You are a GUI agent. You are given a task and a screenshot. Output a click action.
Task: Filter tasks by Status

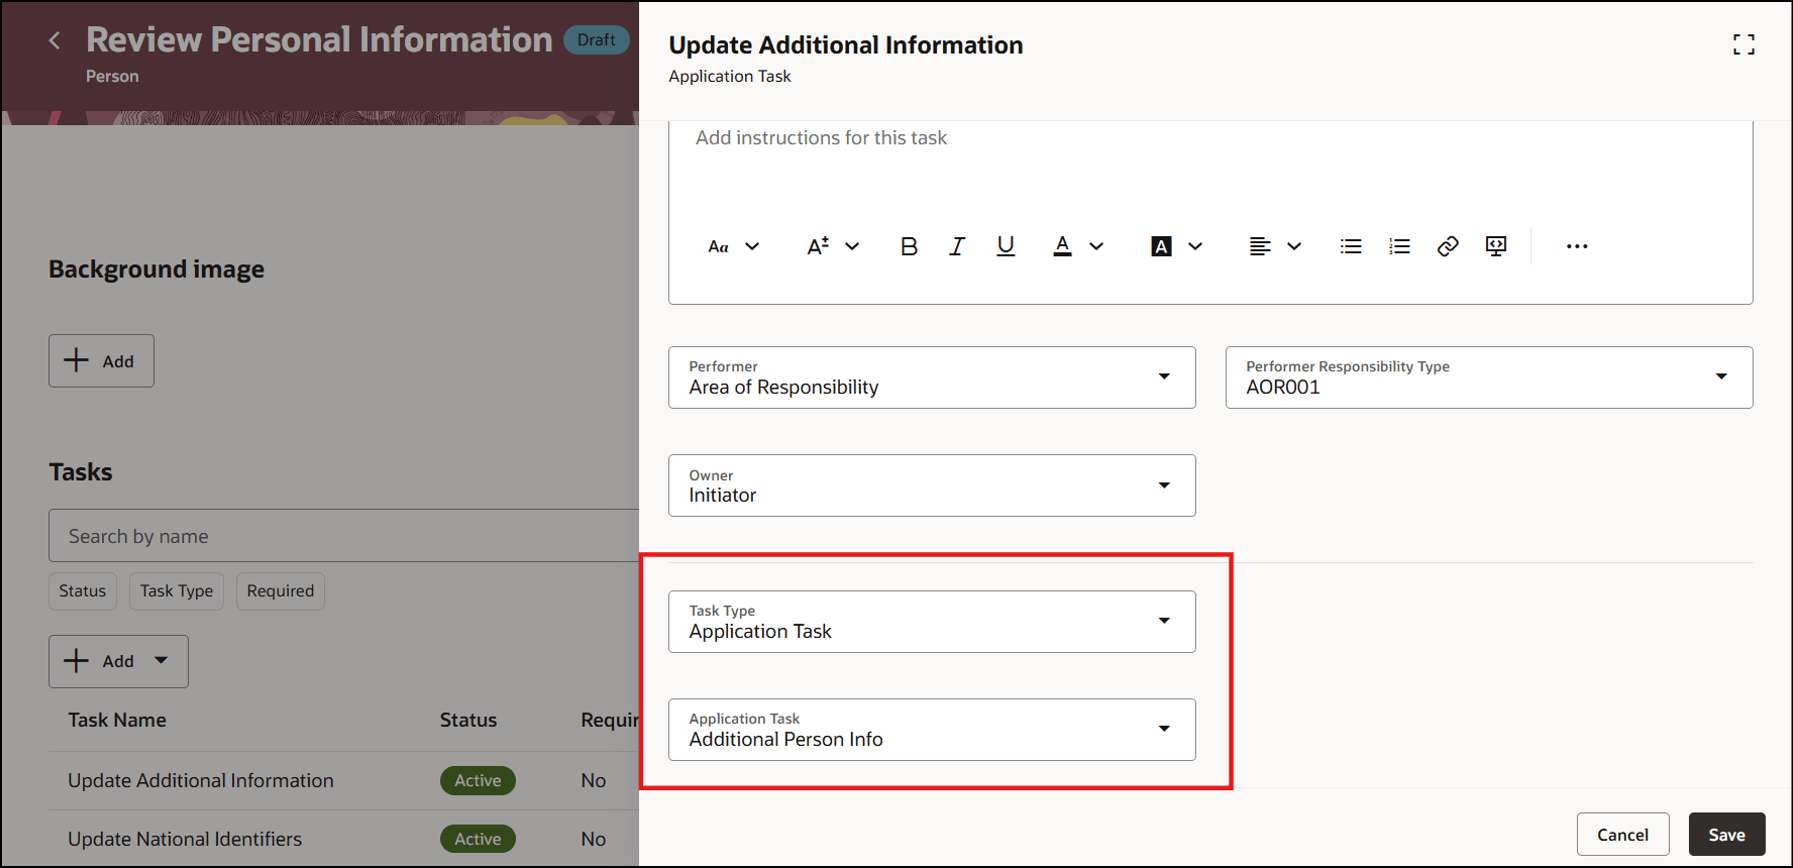pyautogui.click(x=82, y=591)
